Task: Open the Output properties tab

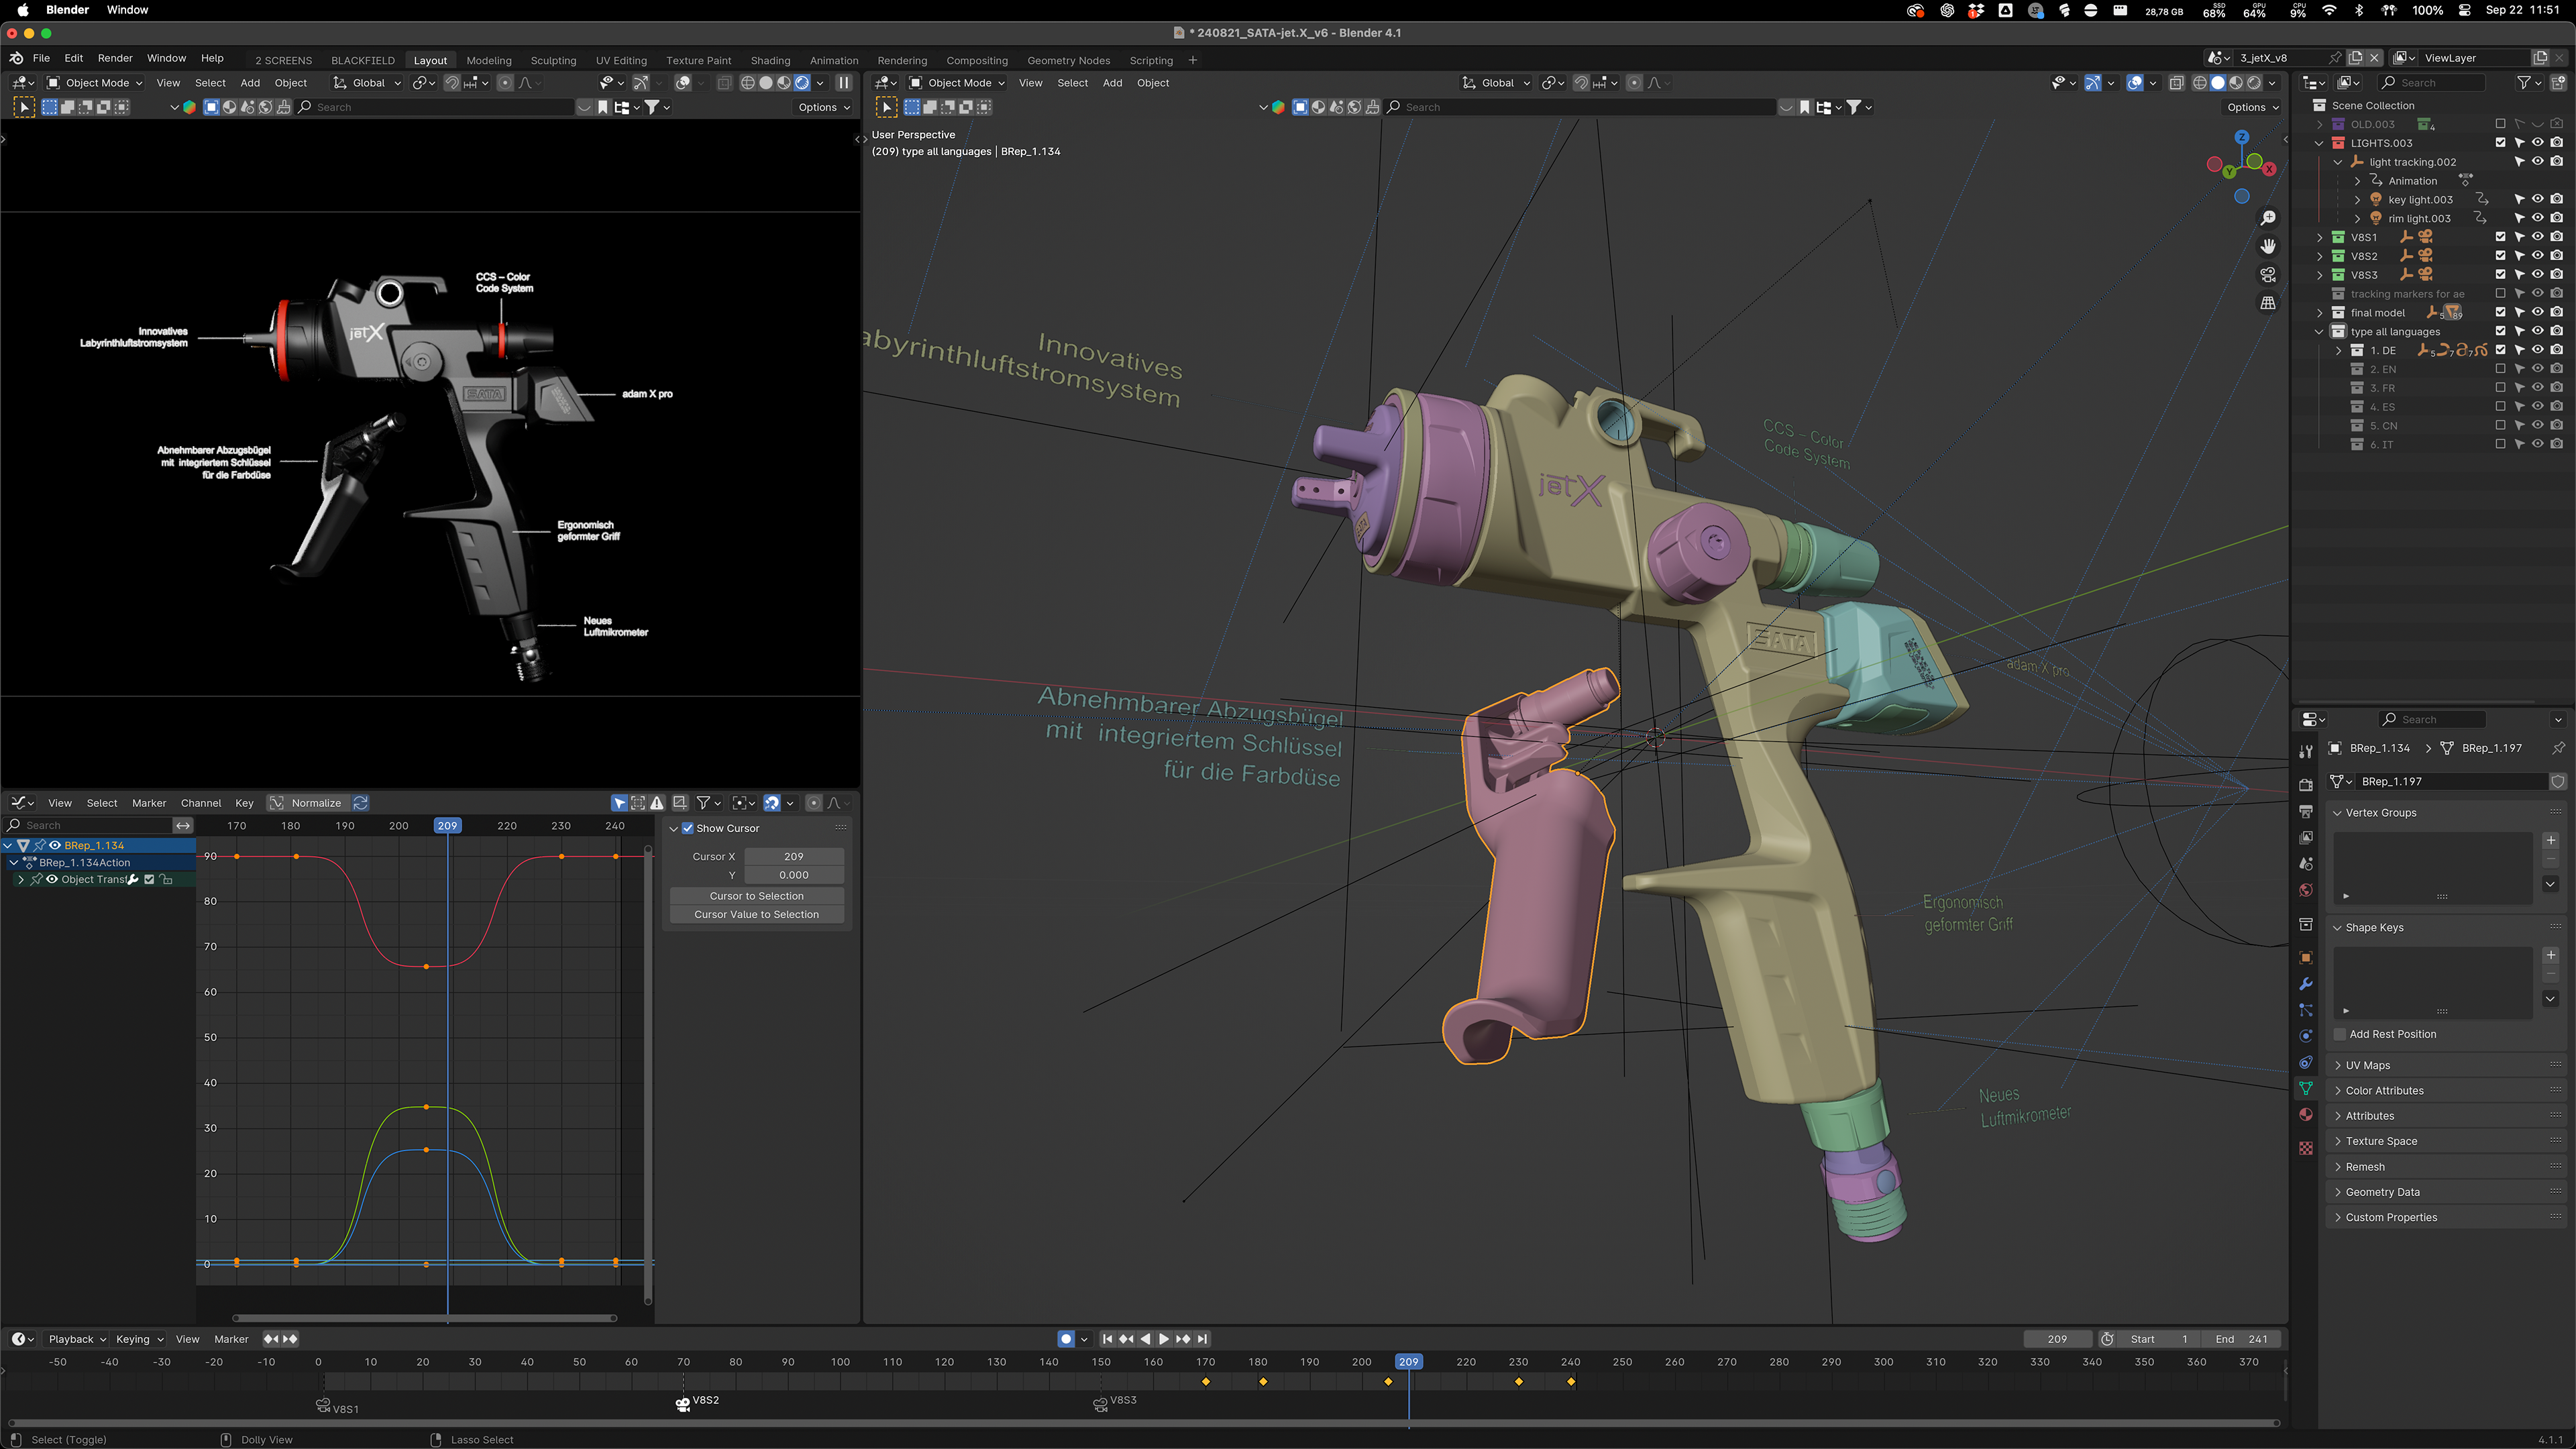Action: 2305,811
